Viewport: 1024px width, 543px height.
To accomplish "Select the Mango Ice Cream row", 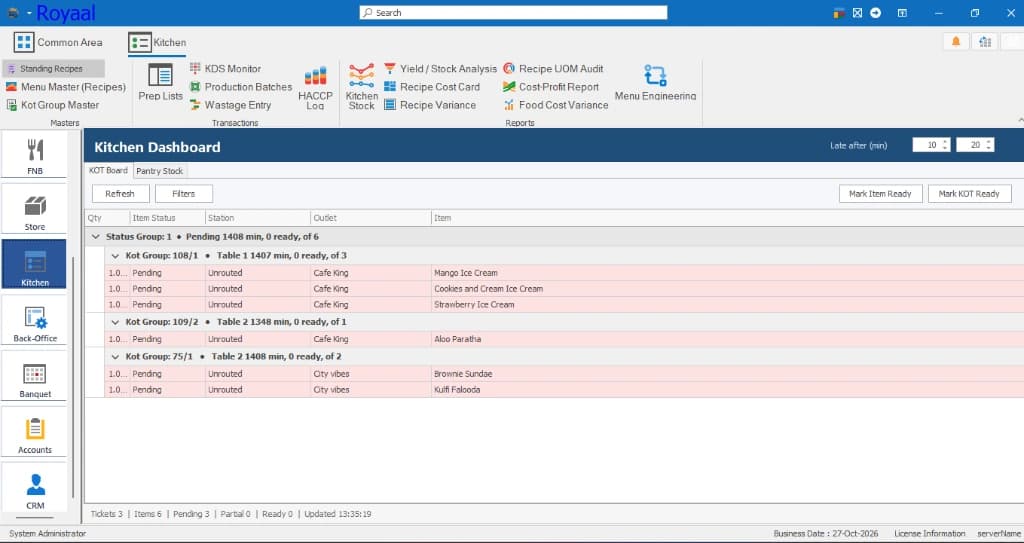I will [x=564, y=273].
